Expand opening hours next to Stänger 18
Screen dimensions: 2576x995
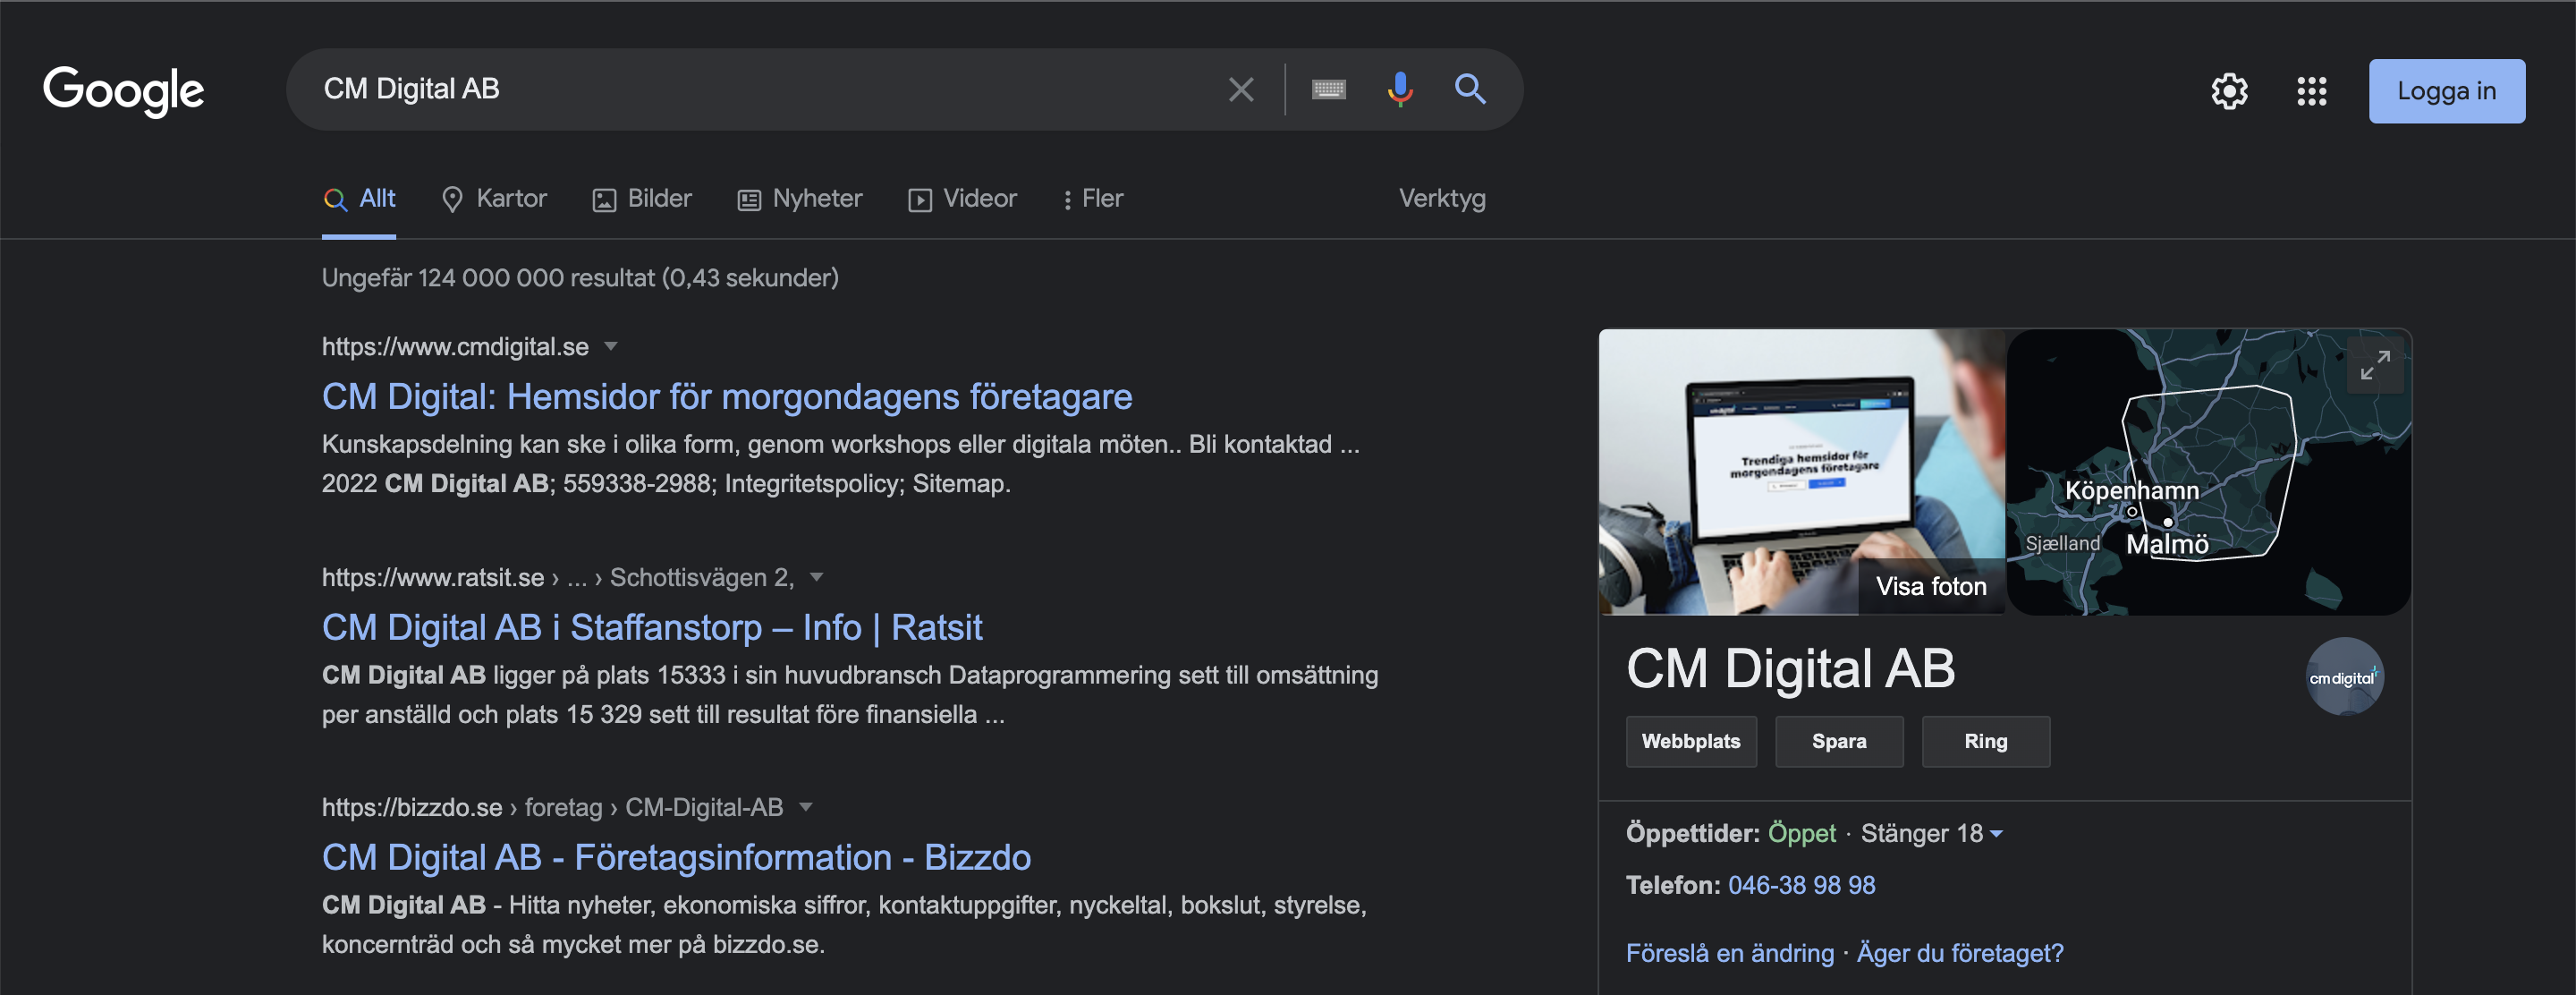[1997, 833]
